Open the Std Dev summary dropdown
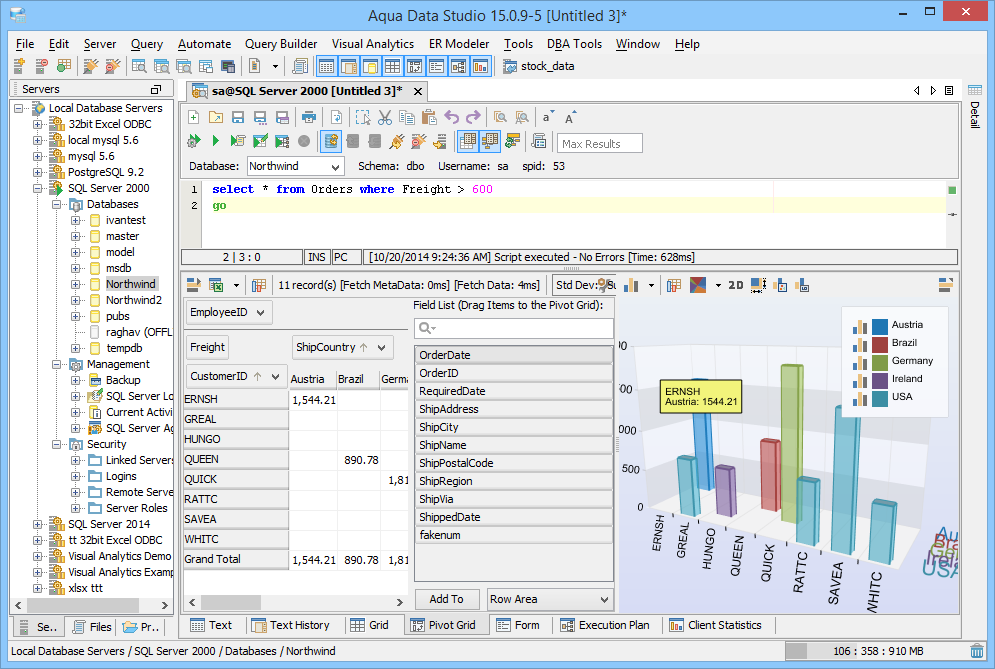 click(x=584, y=286)
